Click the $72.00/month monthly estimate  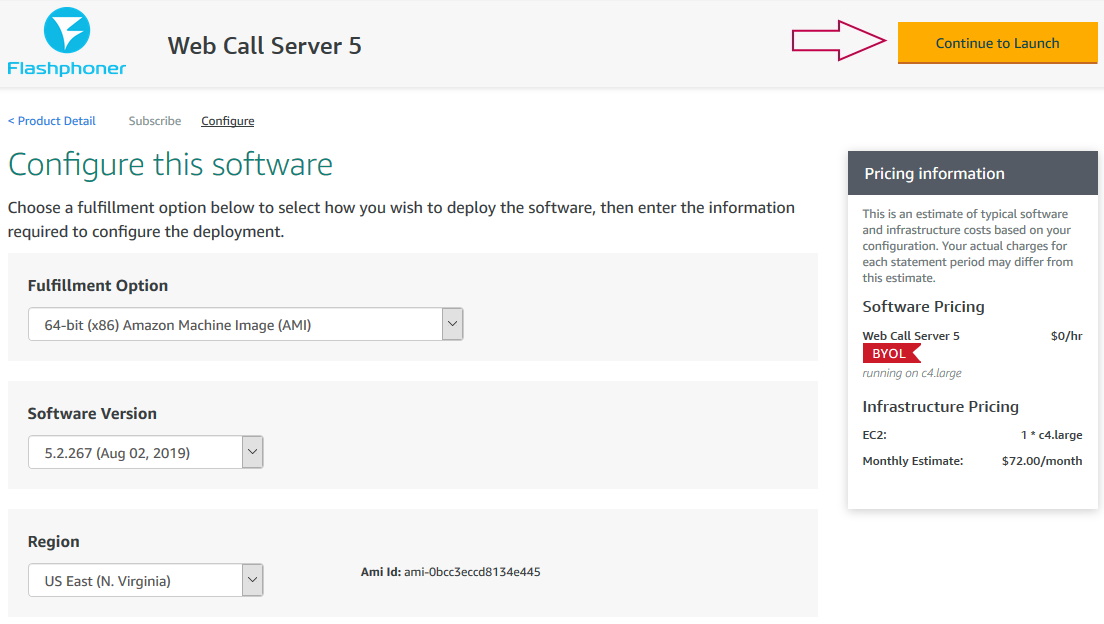pyautogui.click(x=1041, y=461)
